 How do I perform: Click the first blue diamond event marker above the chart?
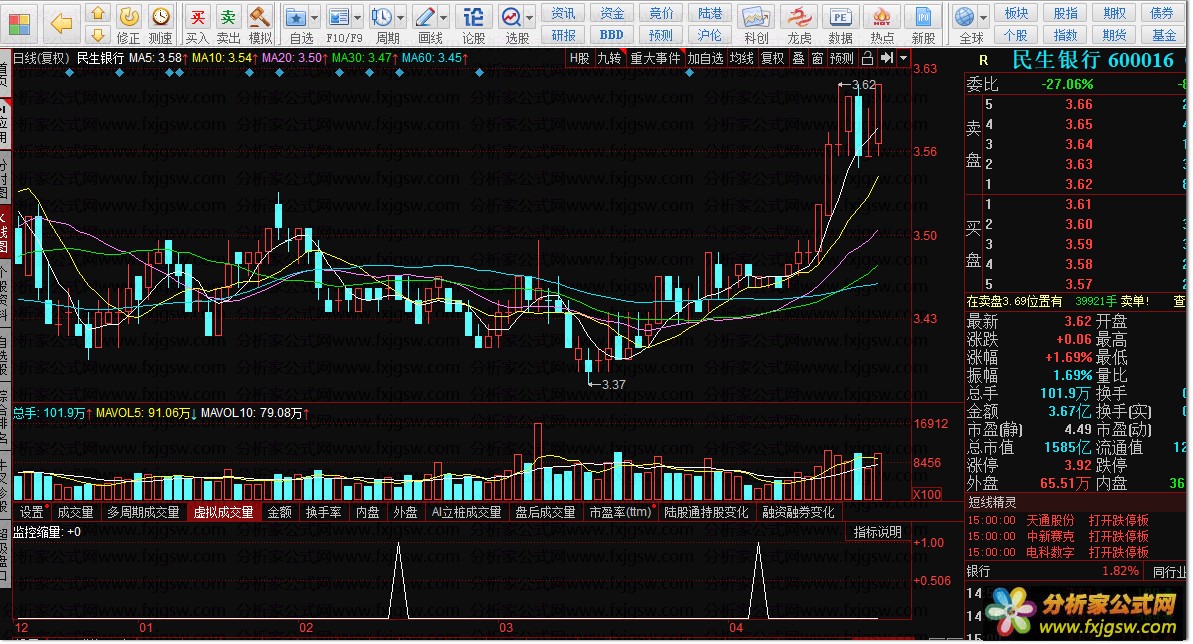click(x=70, y=72)
